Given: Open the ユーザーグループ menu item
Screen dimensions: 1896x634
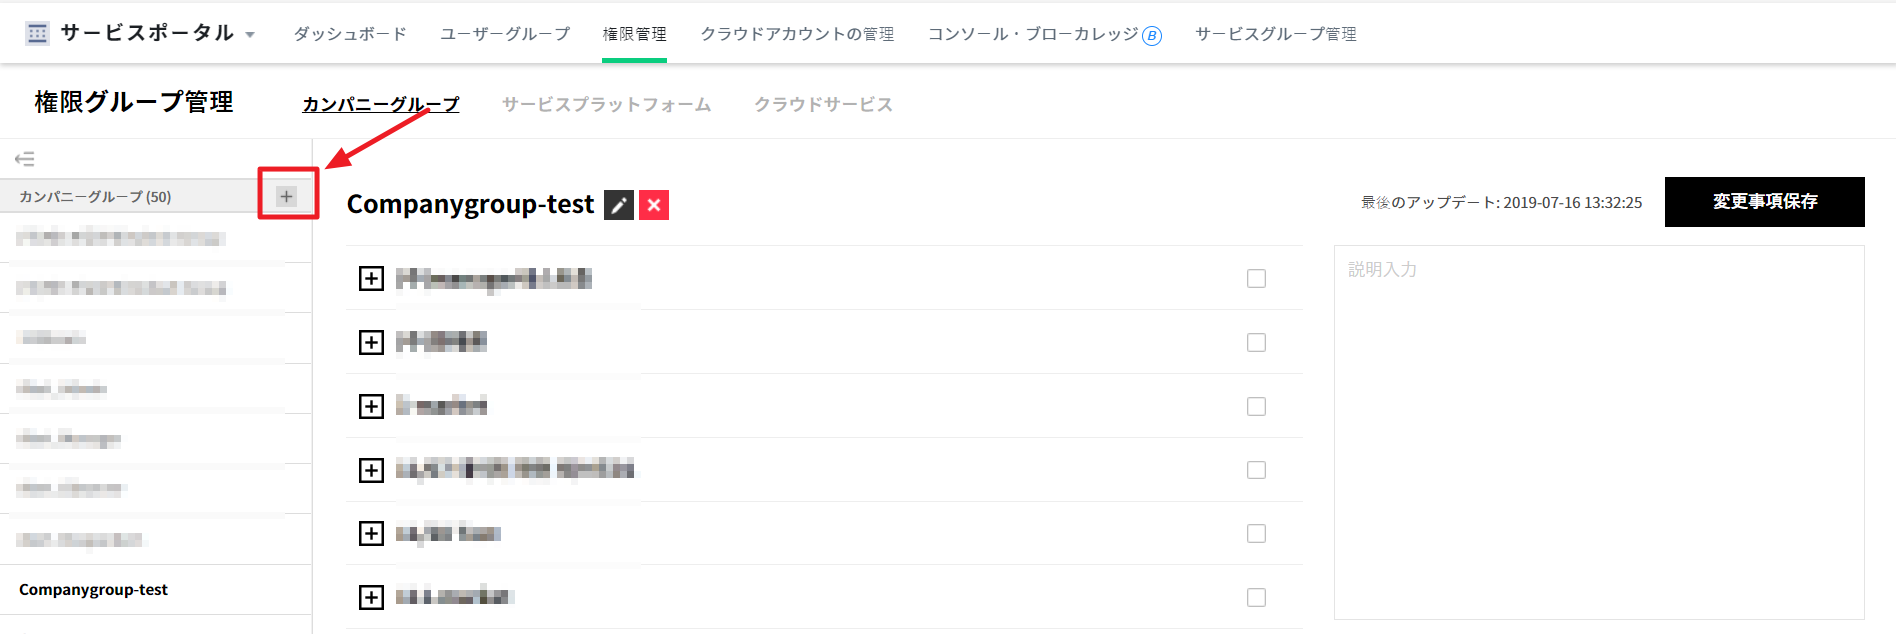Looking at the screenshot, I should (x=505, y=34).
